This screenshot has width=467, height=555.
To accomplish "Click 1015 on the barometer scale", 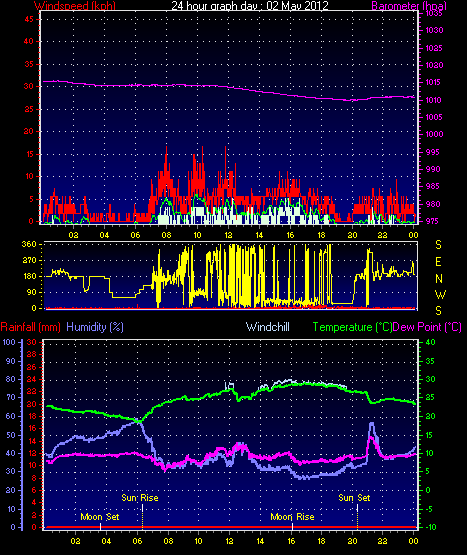I will (434, 82).
